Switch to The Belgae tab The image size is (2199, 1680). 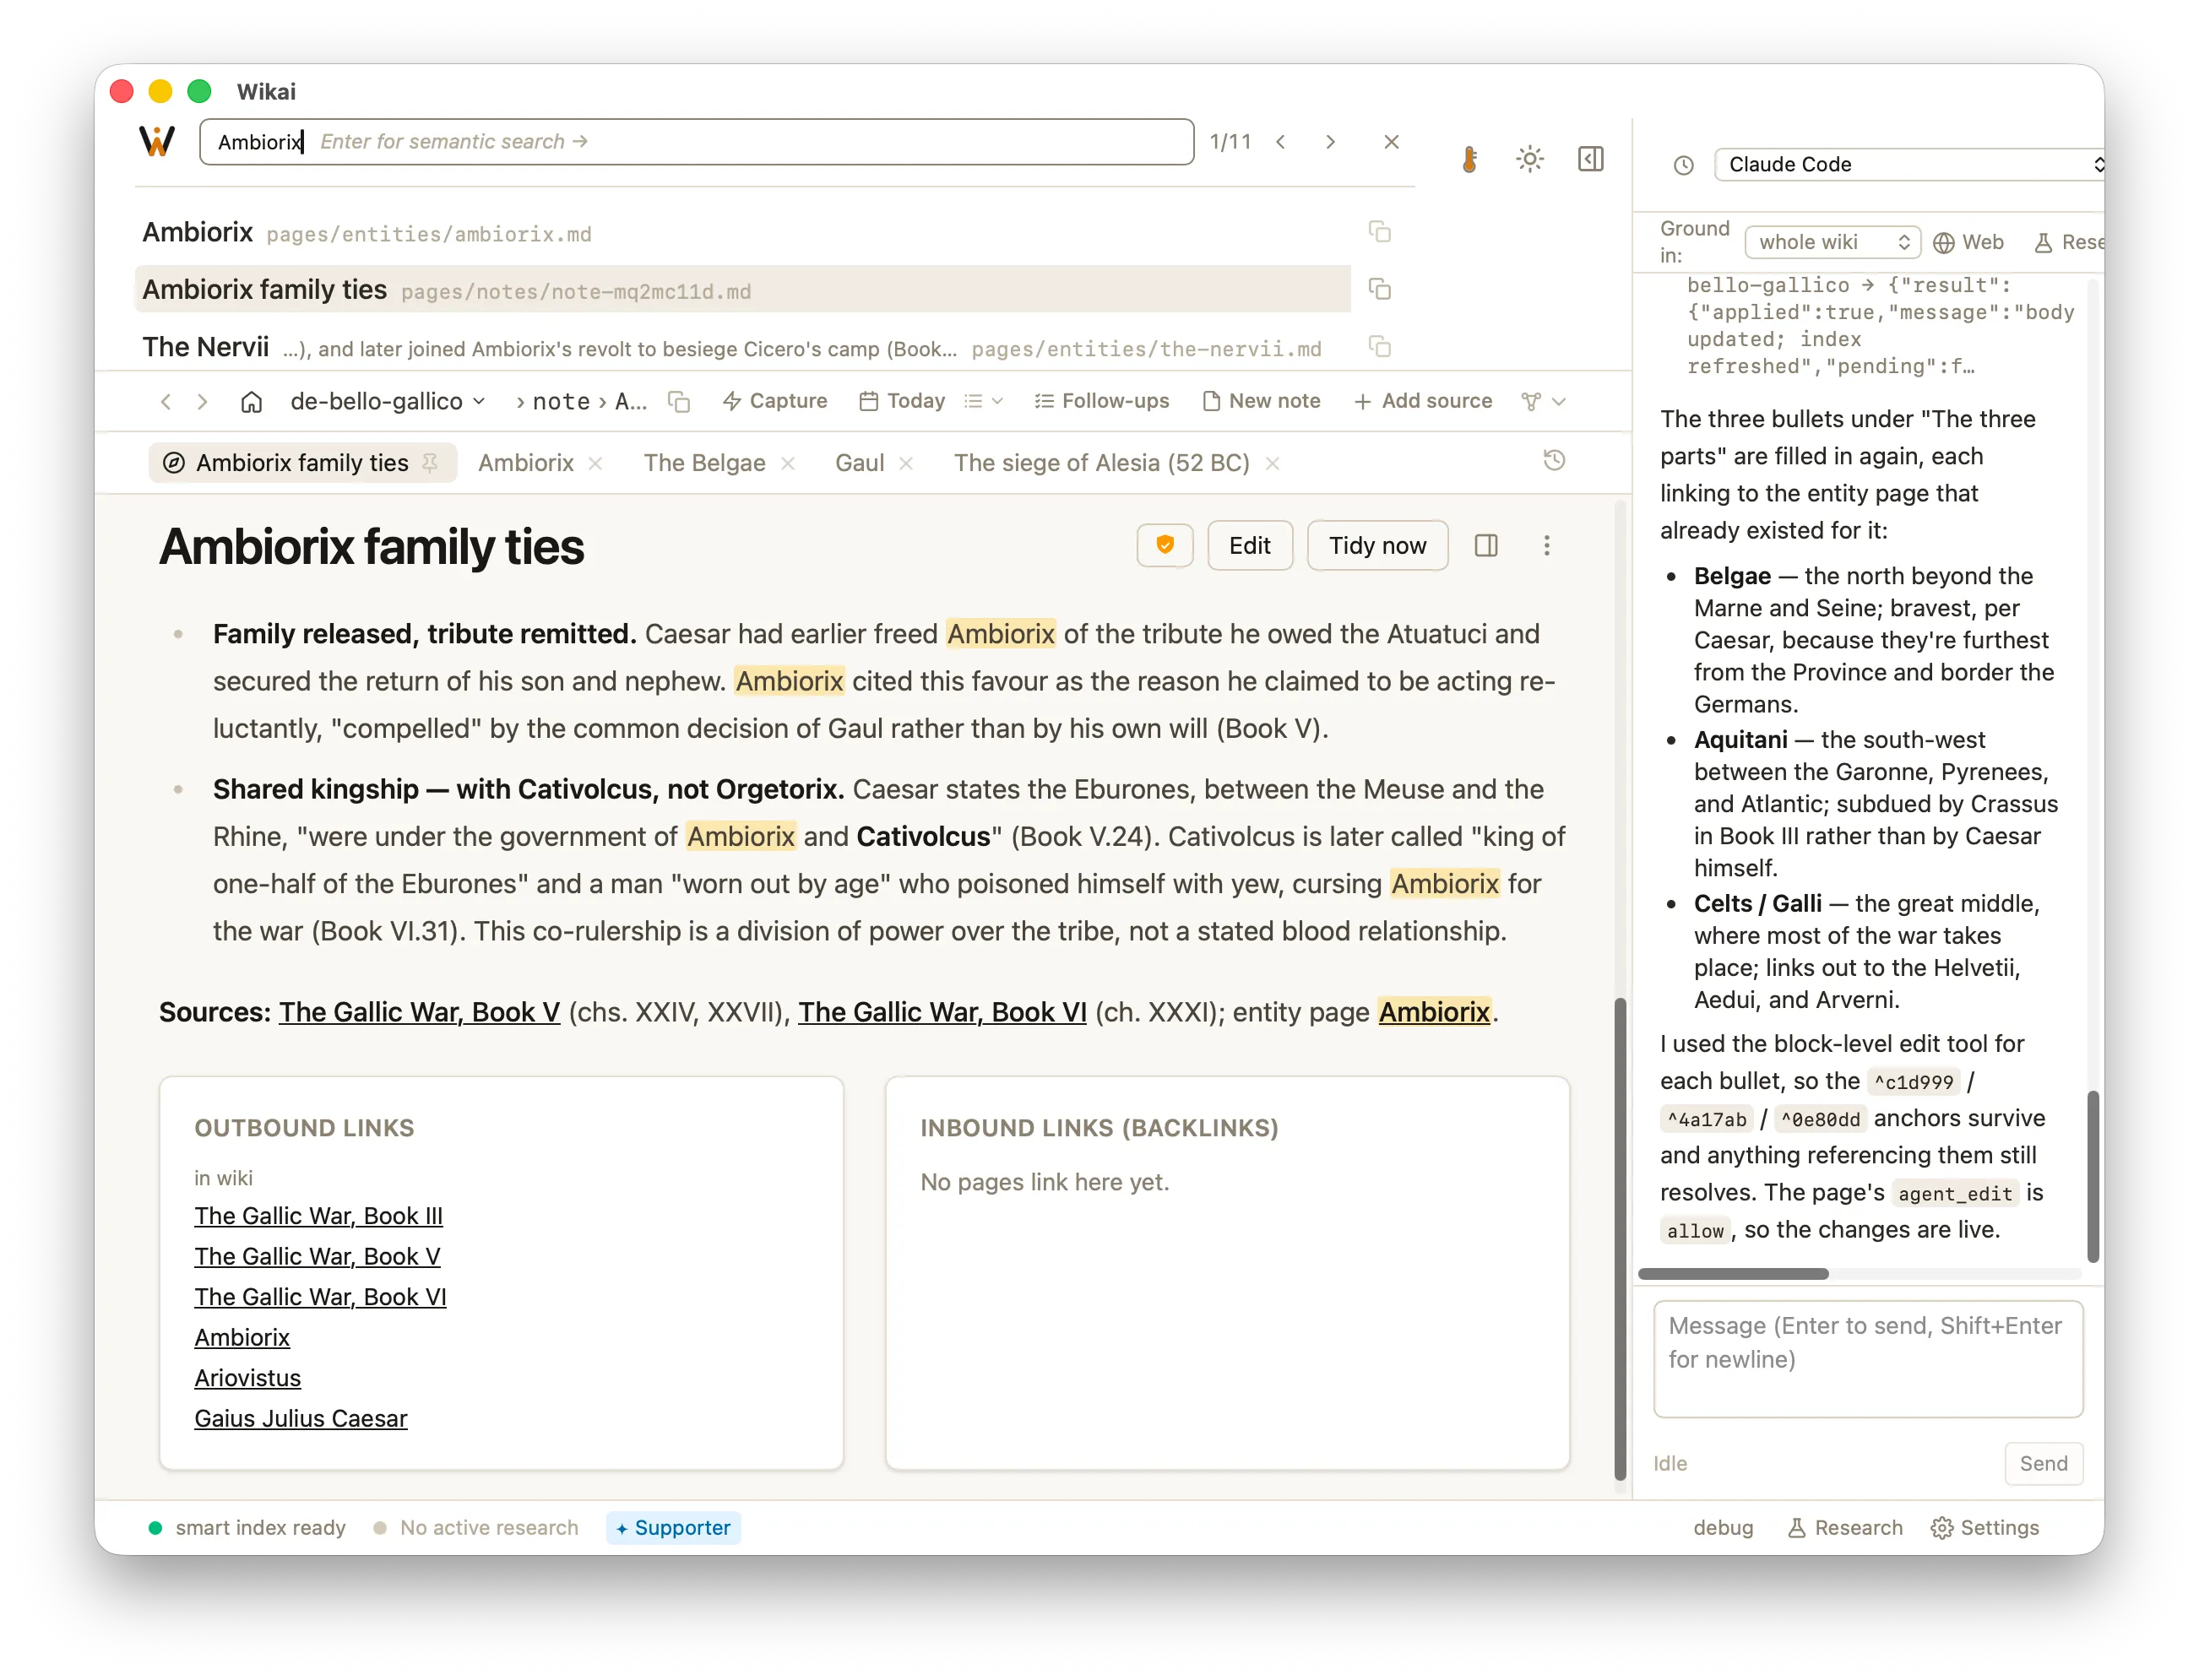704,463
